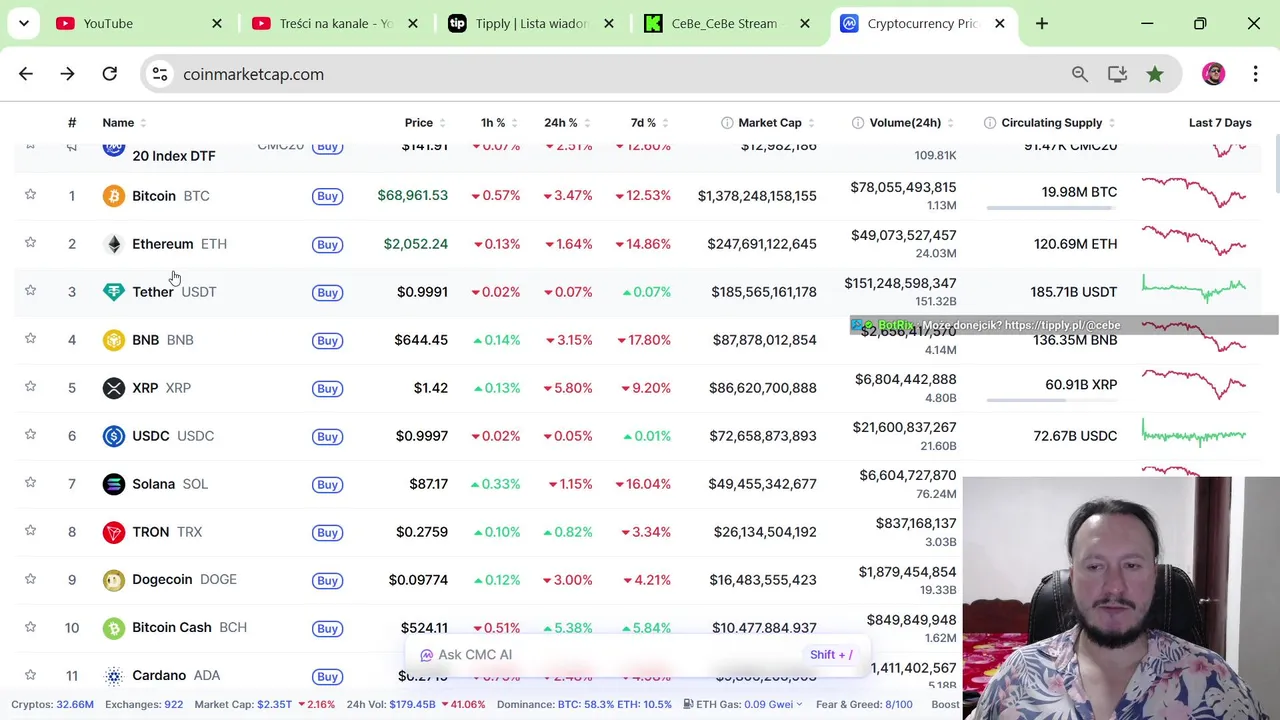
Task: Open the site information icon in address bar
Action: coord(160,74)
